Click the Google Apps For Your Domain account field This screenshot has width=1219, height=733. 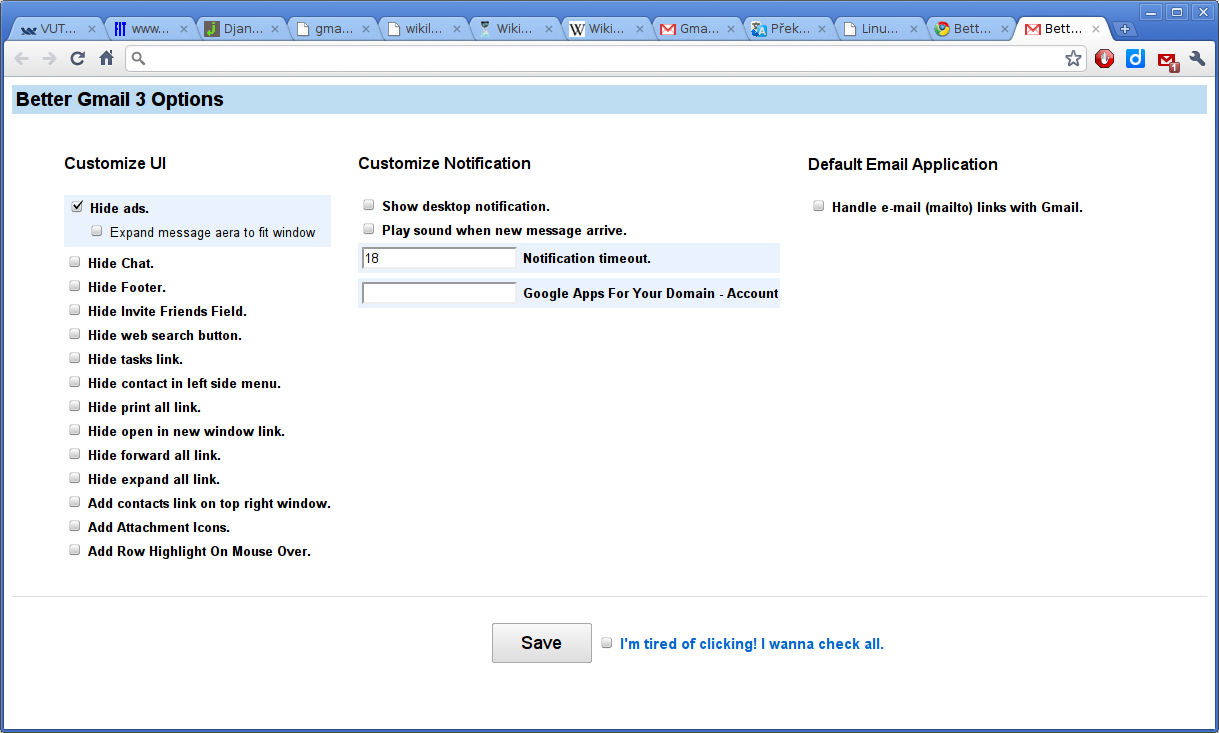[439, 293]
